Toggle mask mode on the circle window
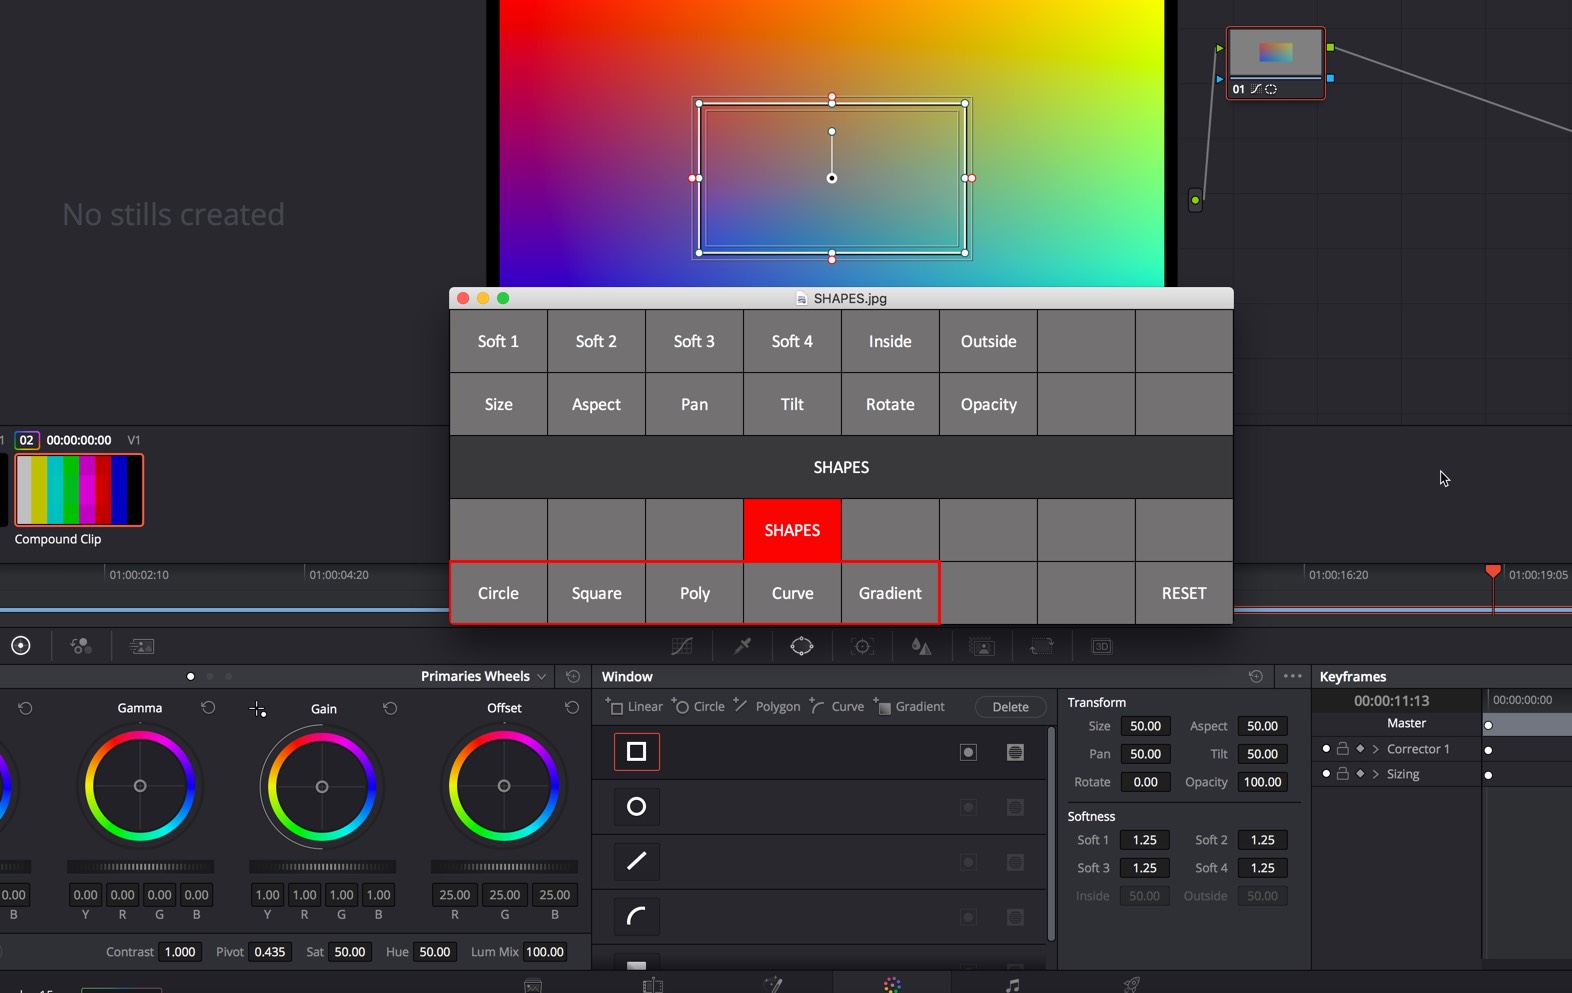This screenshot has width=1572, height=993. (x=1015, y=807)
